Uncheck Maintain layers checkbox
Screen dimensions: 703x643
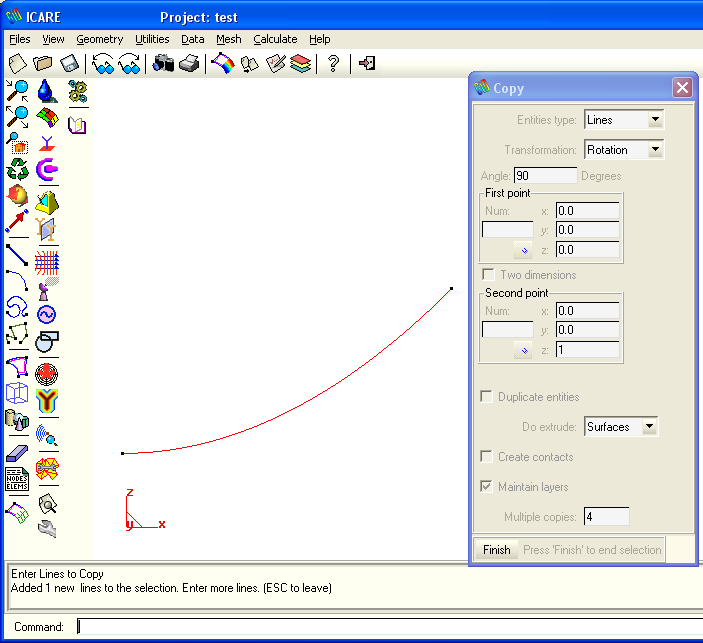point(486,487)
